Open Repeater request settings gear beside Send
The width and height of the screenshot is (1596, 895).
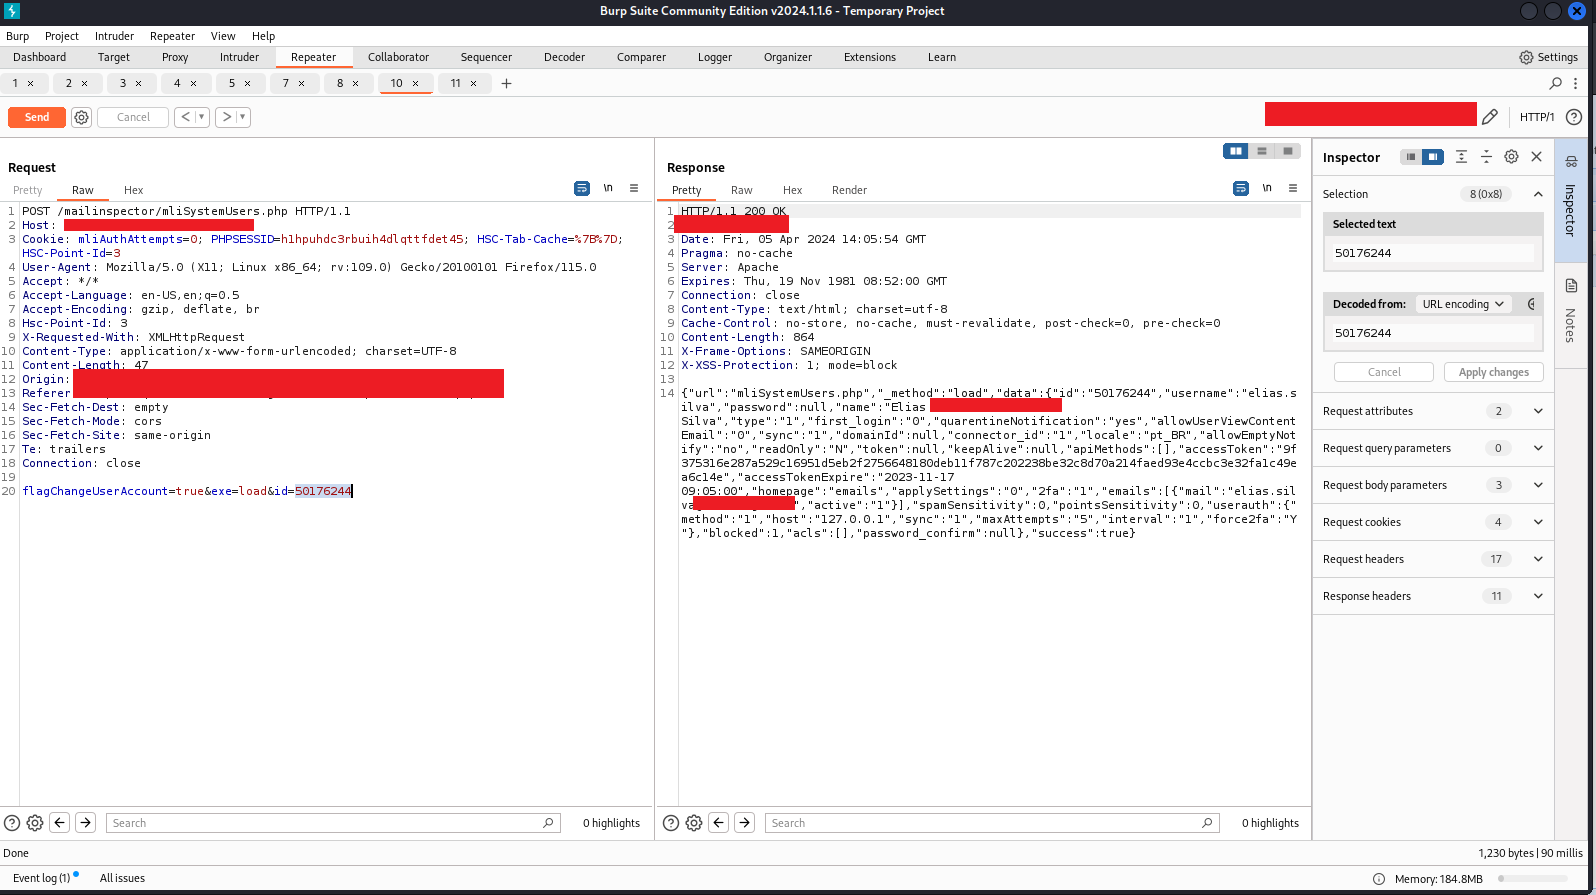pos(82,117)
